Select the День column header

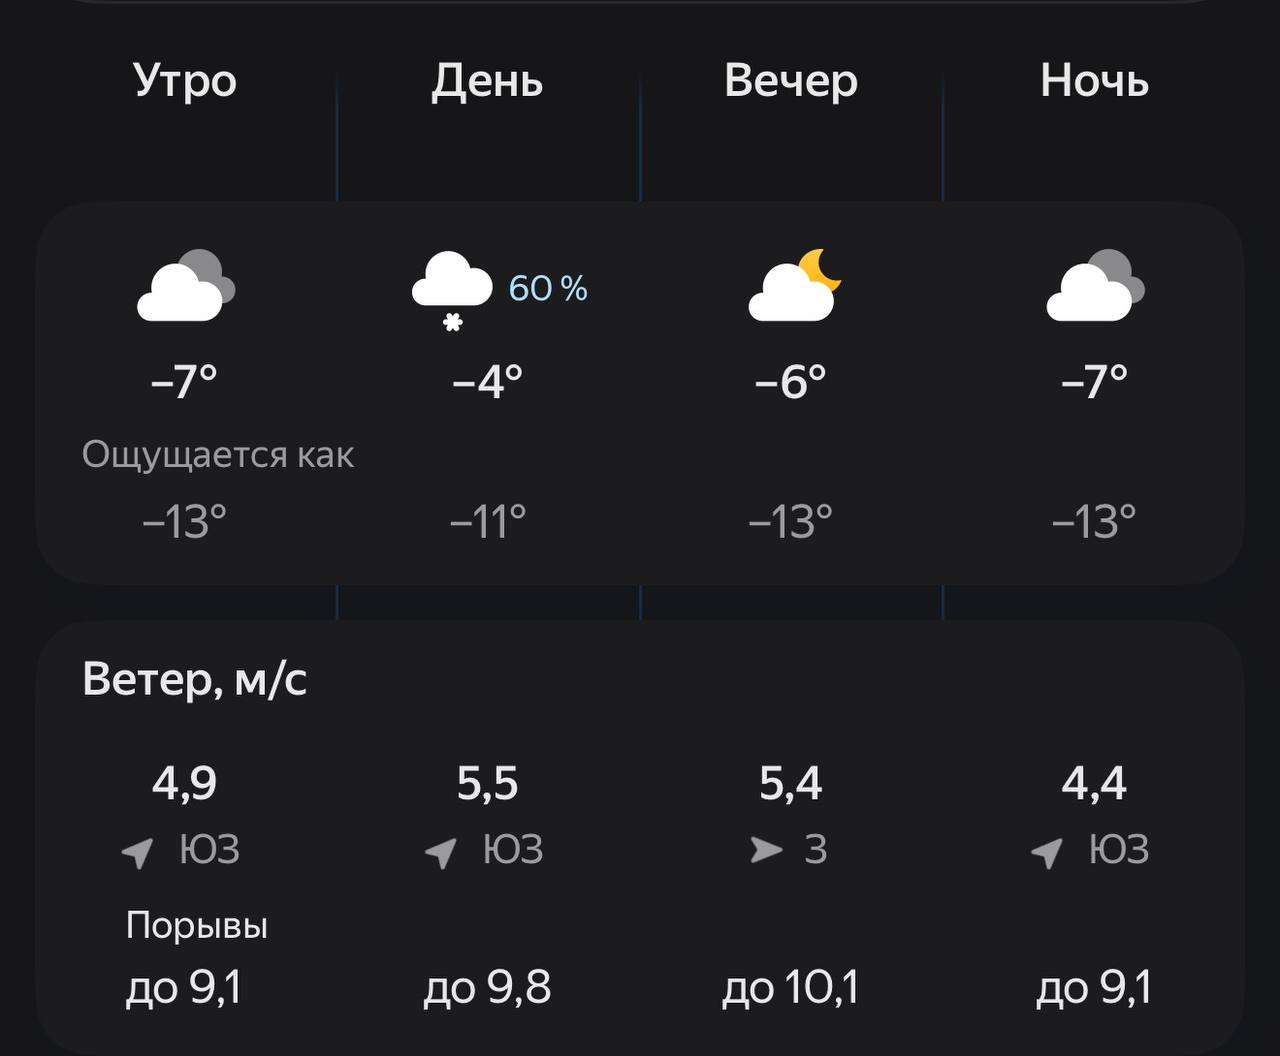click(487, 81)
